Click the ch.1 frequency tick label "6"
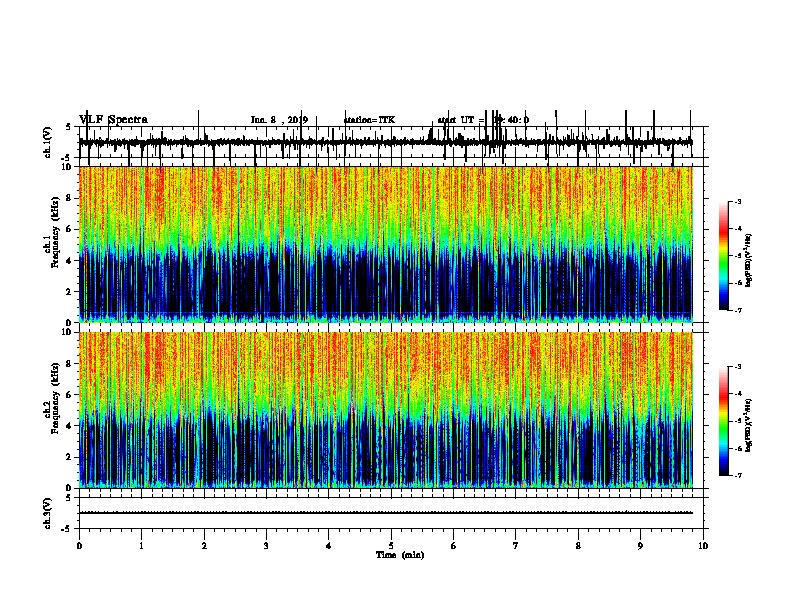792x612 pixels. tap(69, 229)
